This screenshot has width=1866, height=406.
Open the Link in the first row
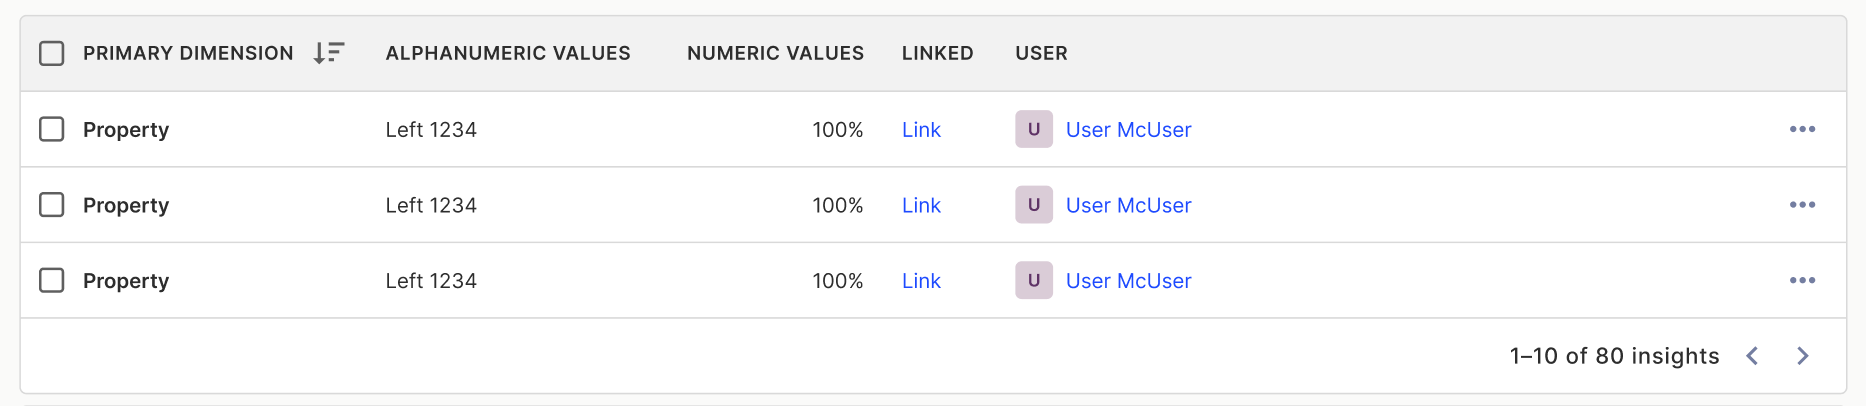coord(921,130)
